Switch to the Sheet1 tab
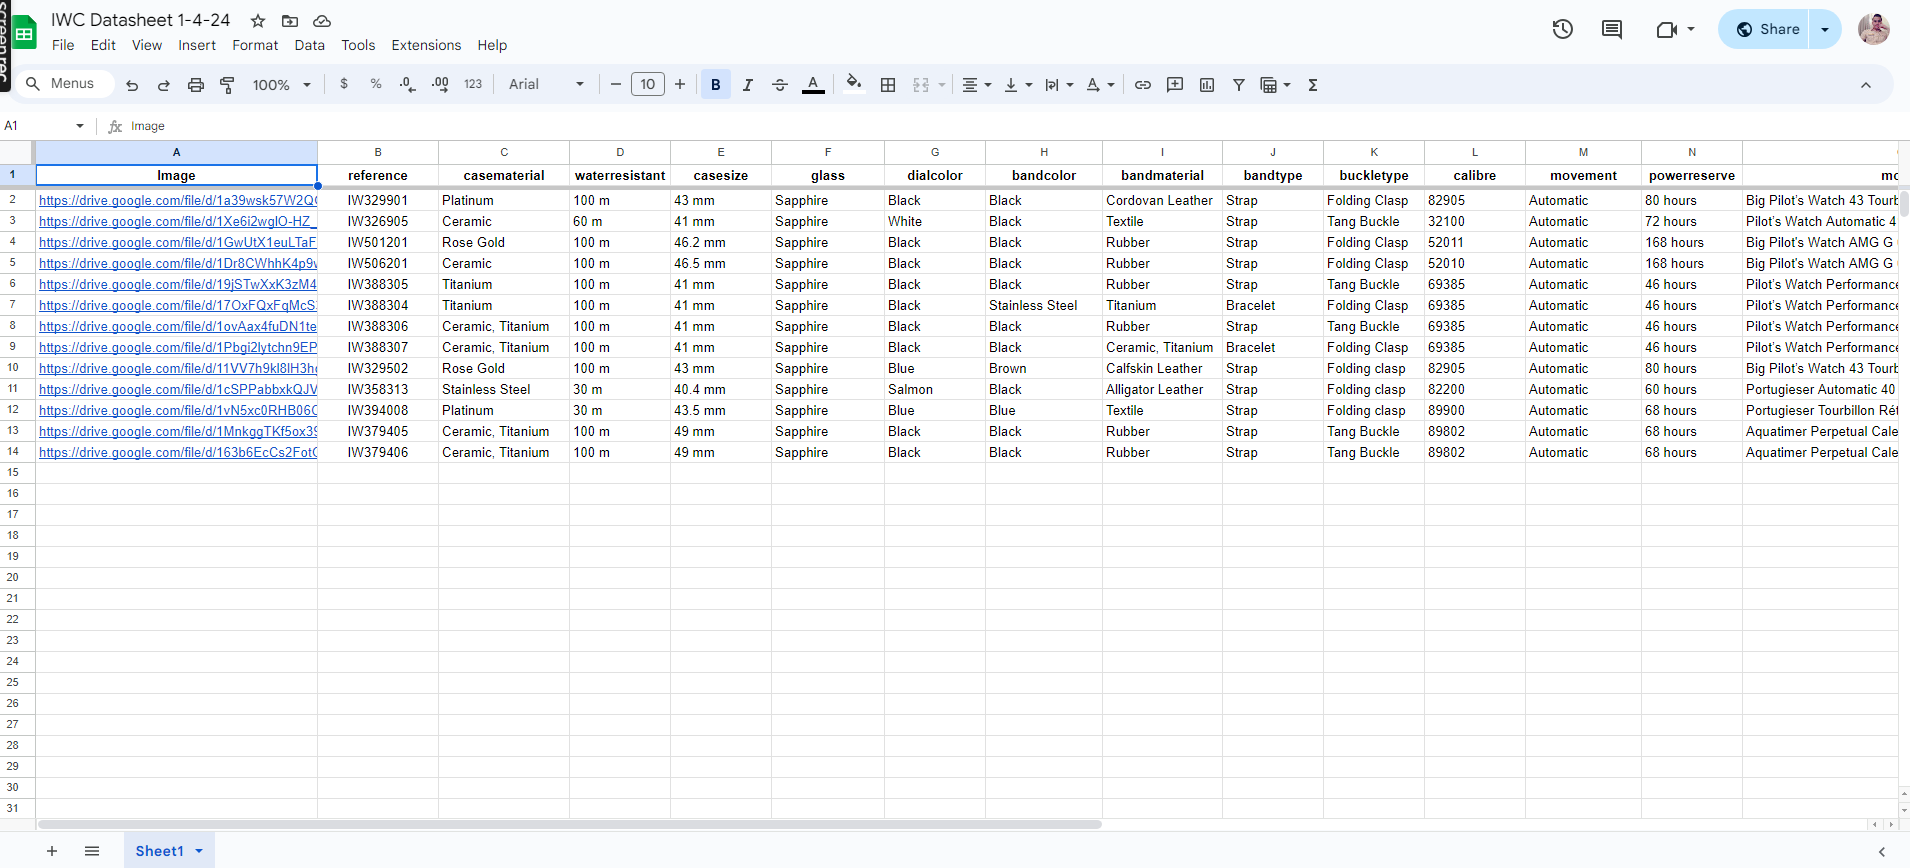This screenshot has width=1910, height=868. point(160,851)
